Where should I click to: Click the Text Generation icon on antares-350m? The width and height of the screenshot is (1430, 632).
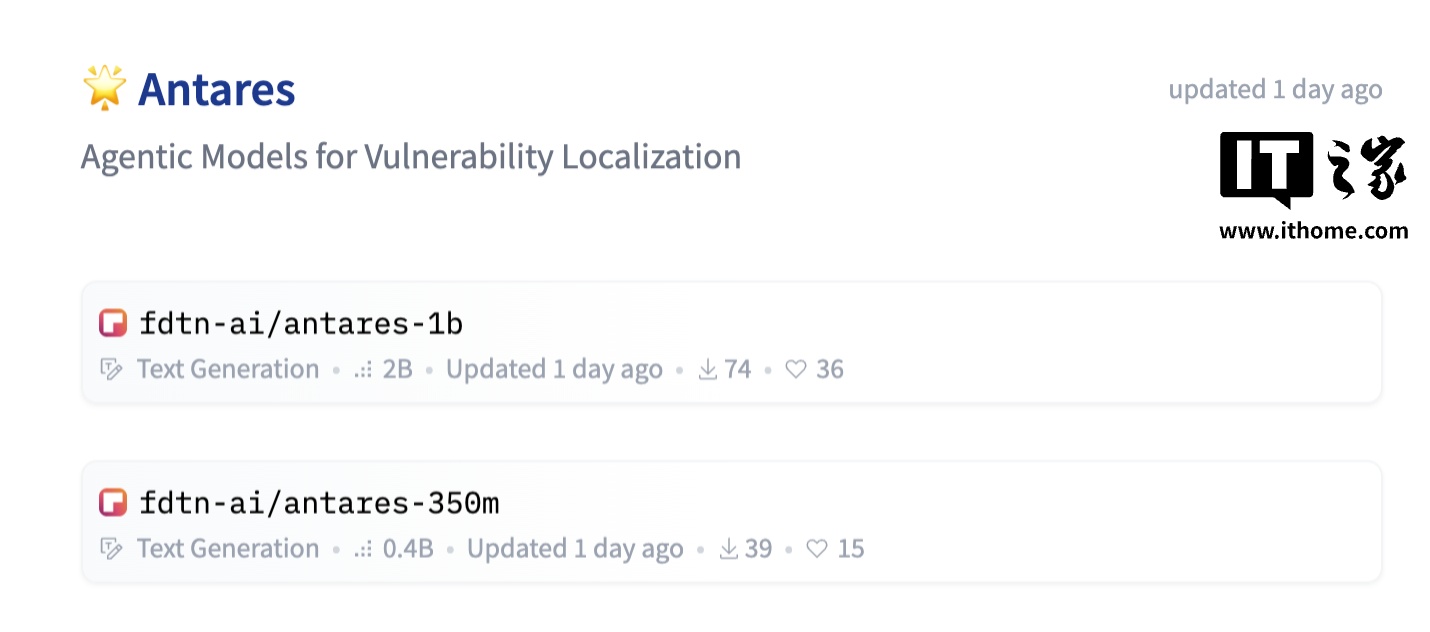click(x=112, y=549)
